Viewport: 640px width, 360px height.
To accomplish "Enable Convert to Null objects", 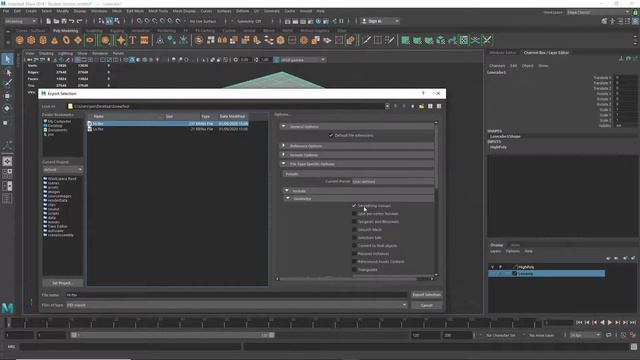I will 354,246.
